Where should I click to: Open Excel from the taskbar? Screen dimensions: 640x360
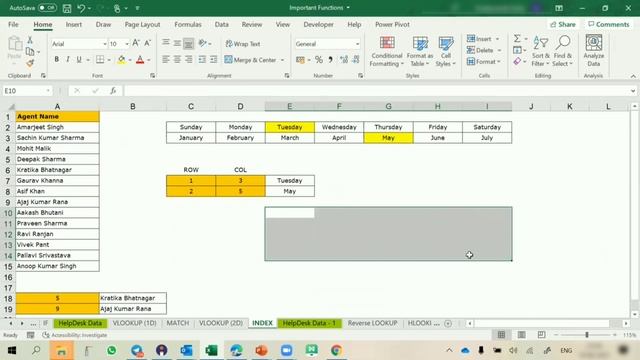pos(211,350)
